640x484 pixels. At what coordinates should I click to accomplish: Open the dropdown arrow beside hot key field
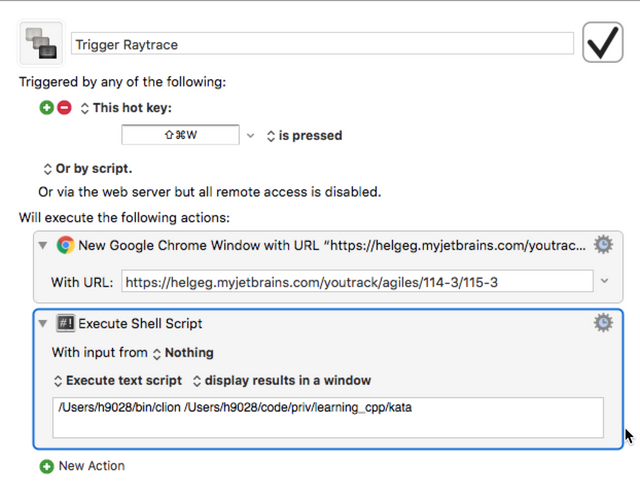coord(251,135)
